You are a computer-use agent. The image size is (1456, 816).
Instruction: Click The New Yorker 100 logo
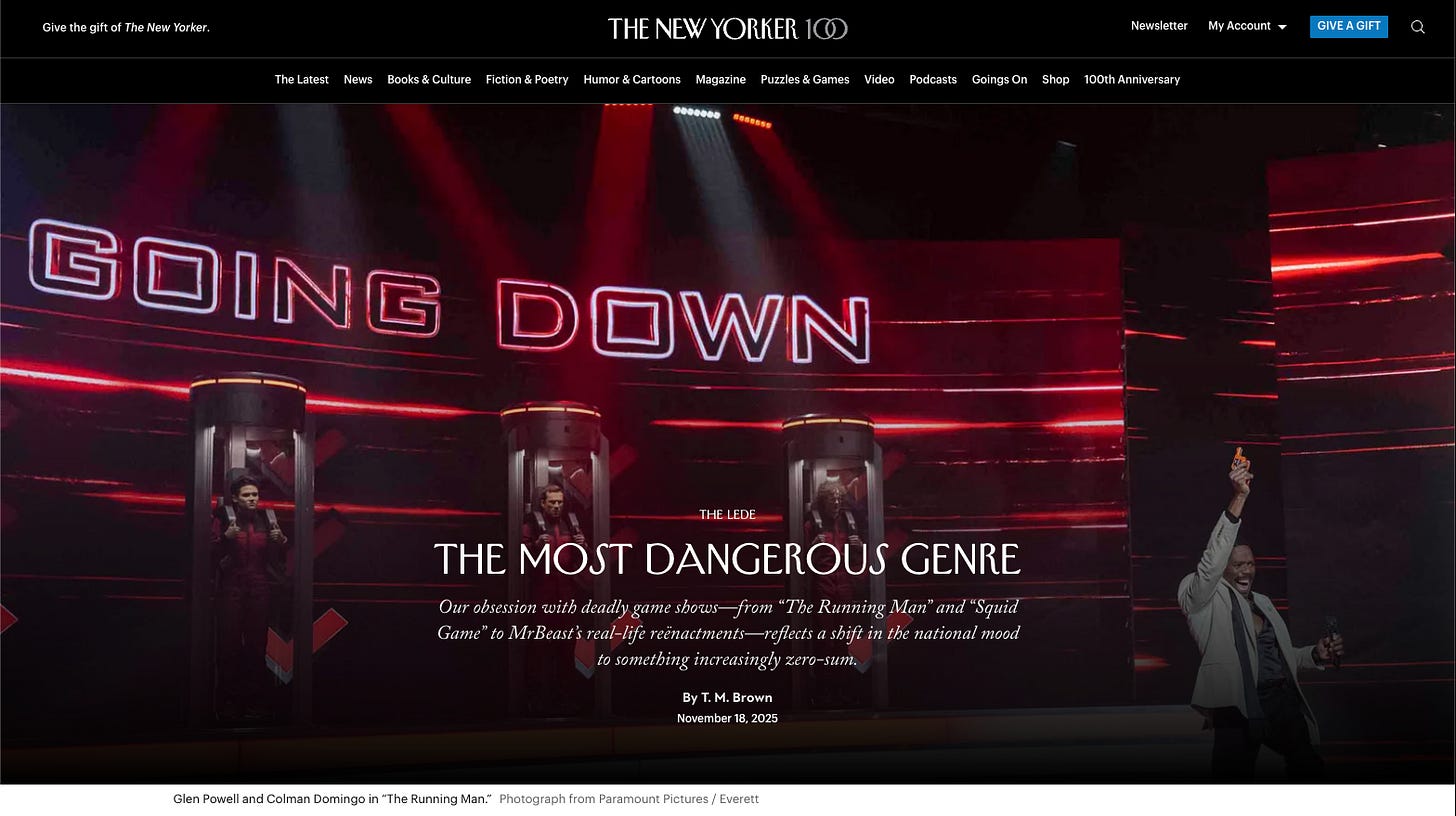(x=727, y=28)
